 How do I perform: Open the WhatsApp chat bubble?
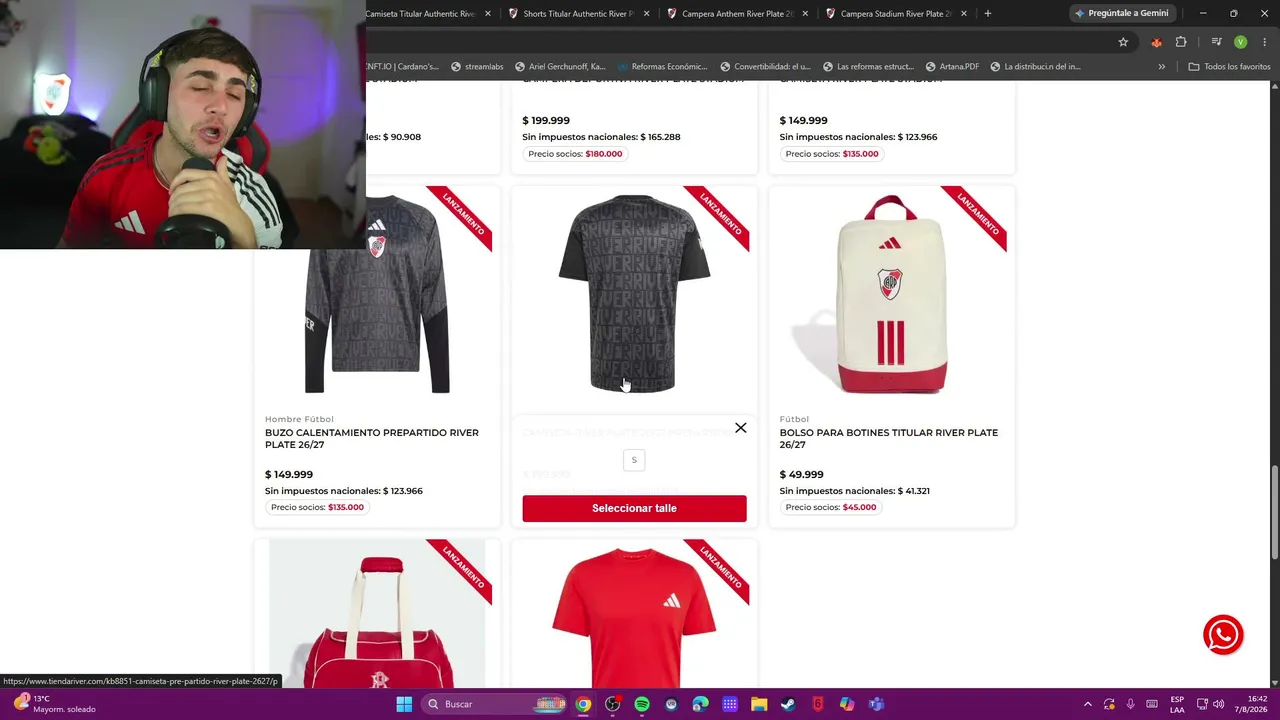click(1223, 635)
